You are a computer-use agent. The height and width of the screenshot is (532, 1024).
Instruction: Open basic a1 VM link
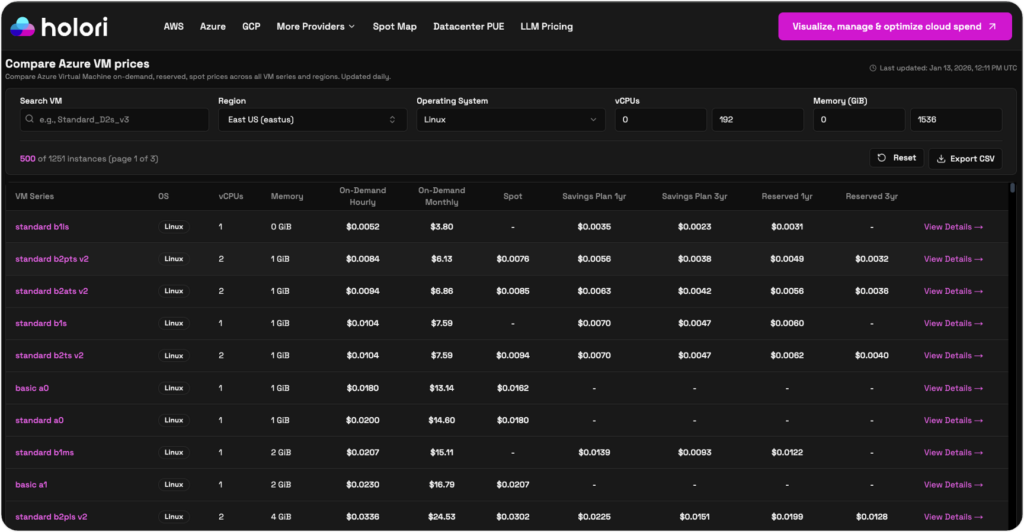31,485
